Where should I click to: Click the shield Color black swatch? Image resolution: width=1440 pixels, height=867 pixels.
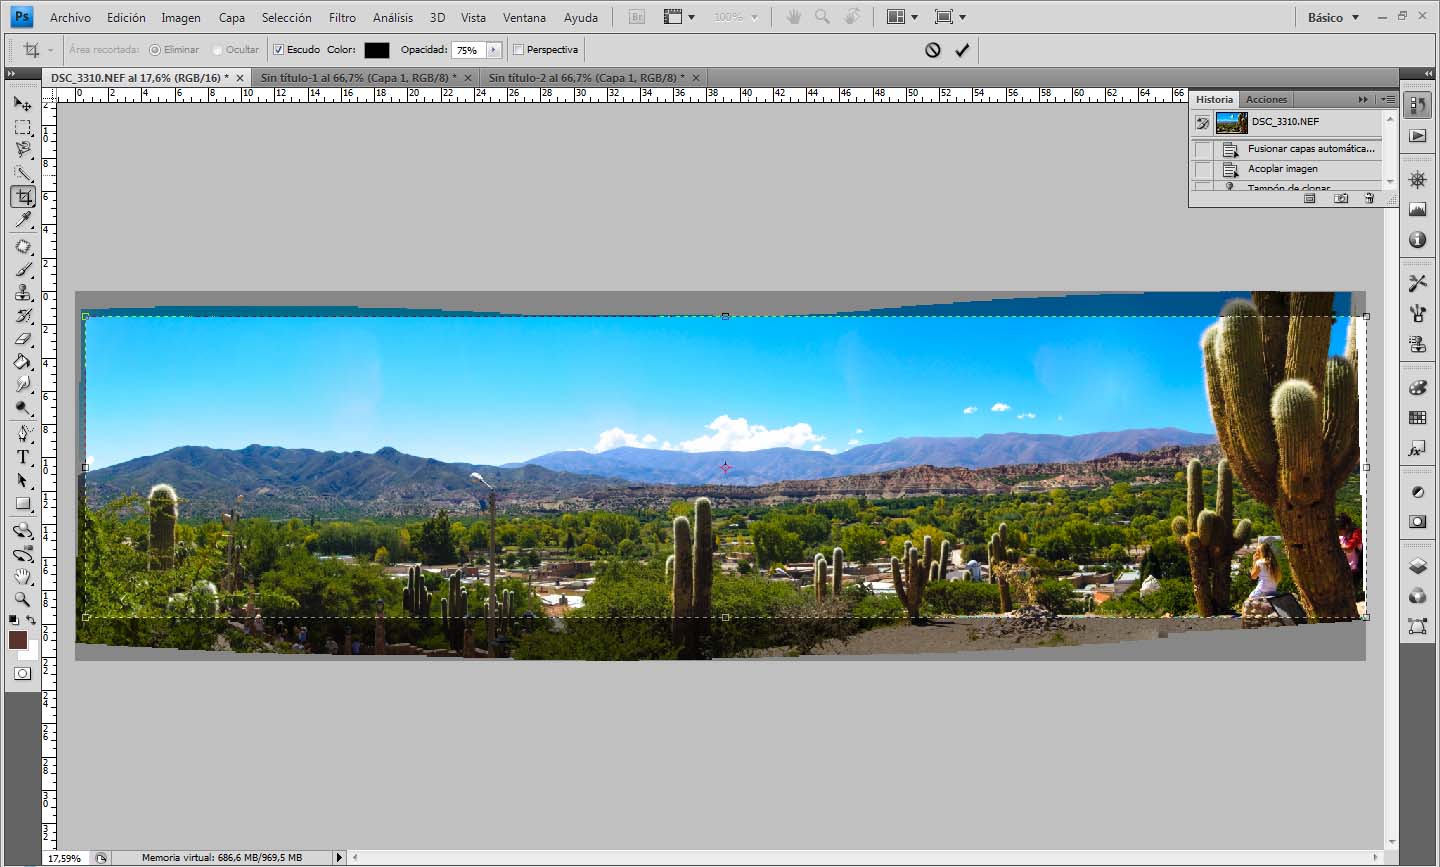coord(377,50)
